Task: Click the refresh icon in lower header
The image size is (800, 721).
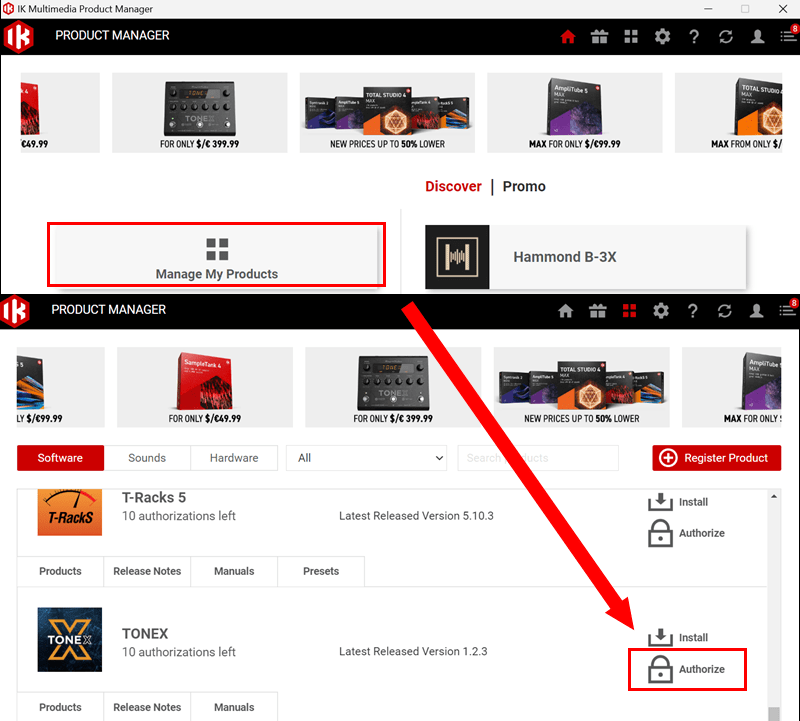Action: 724,311
